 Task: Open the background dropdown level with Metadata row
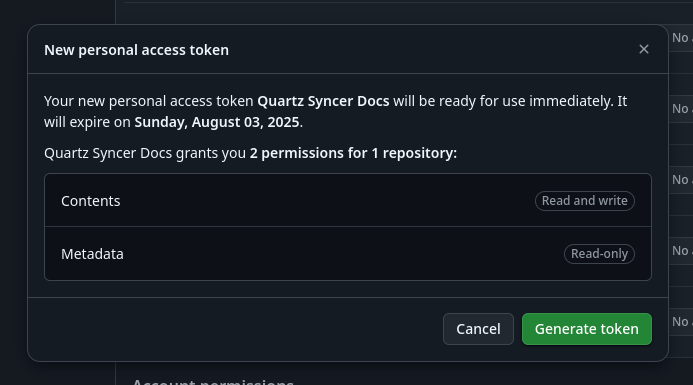[681, 251]
